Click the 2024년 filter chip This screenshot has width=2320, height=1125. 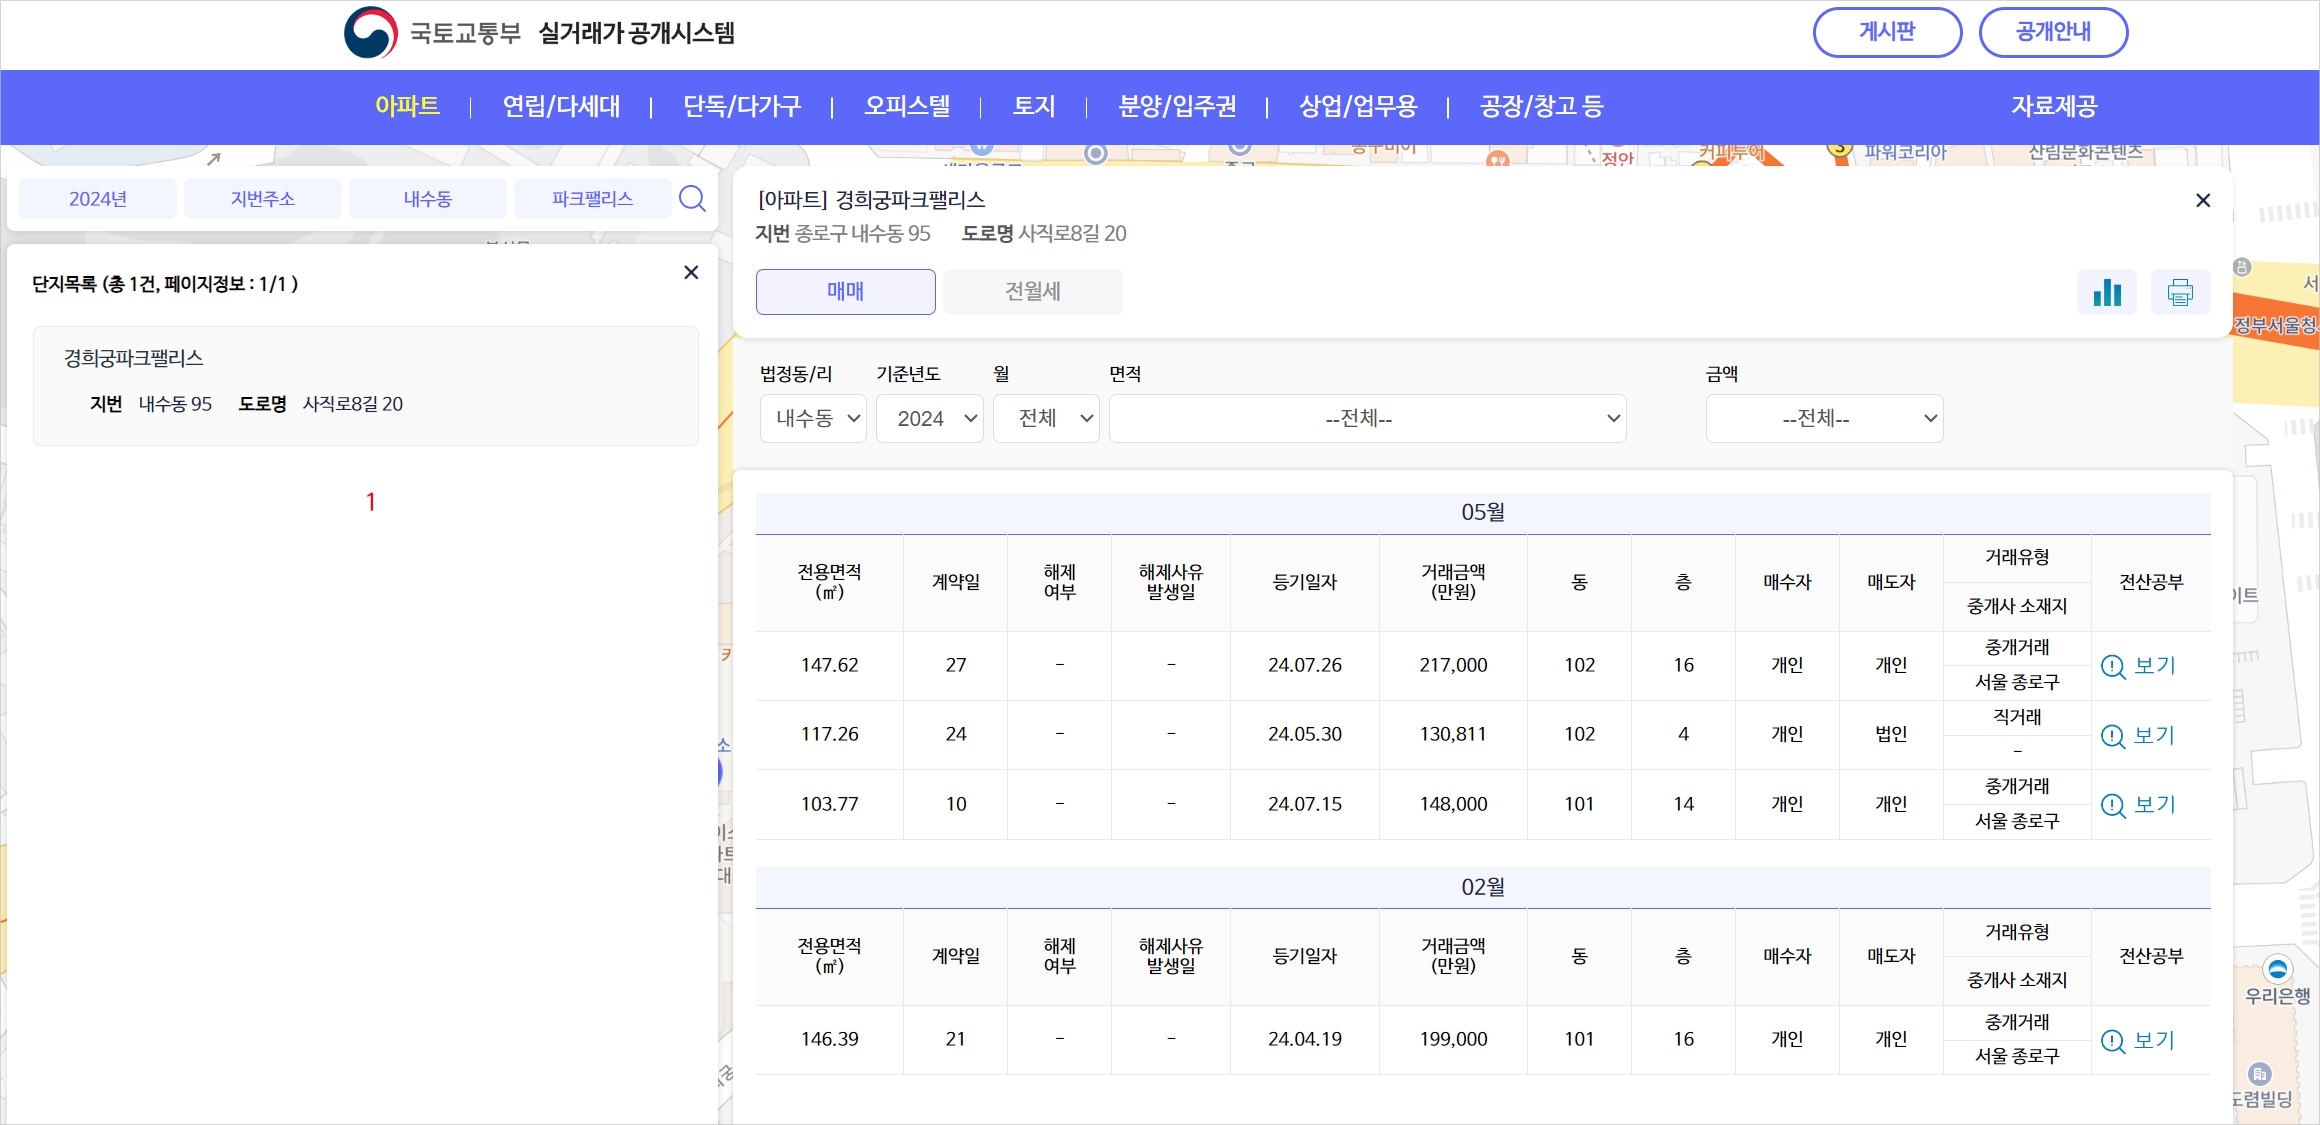(98, 199)
